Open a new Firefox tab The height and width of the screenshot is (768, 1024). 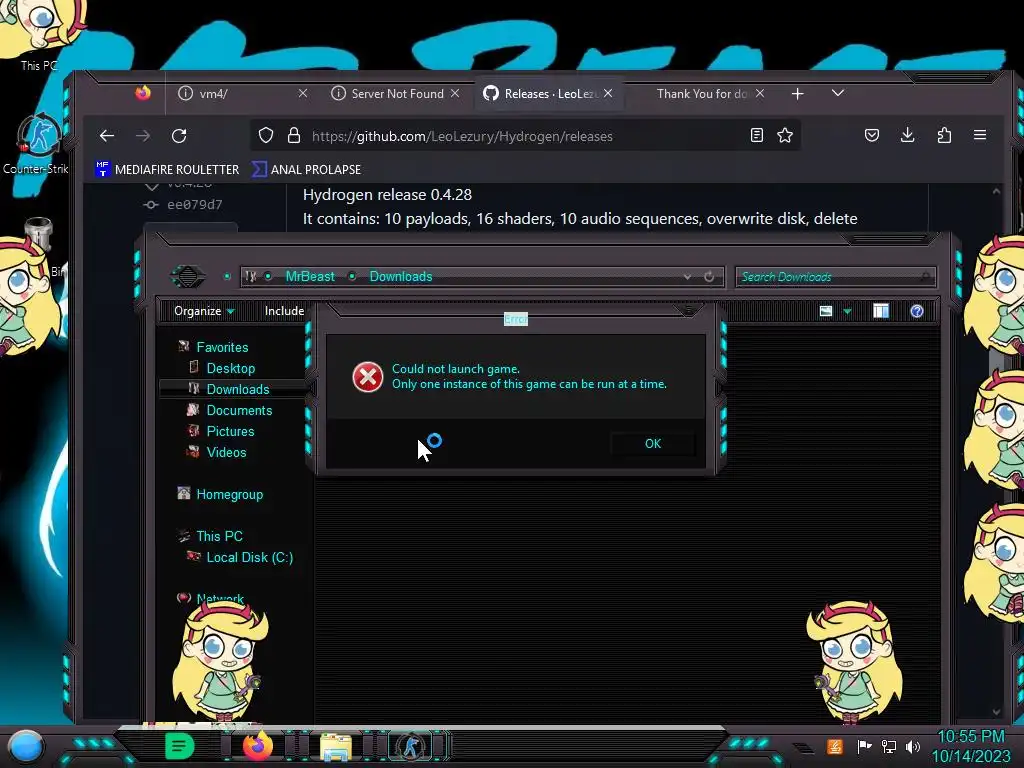[x=797, y=94]
